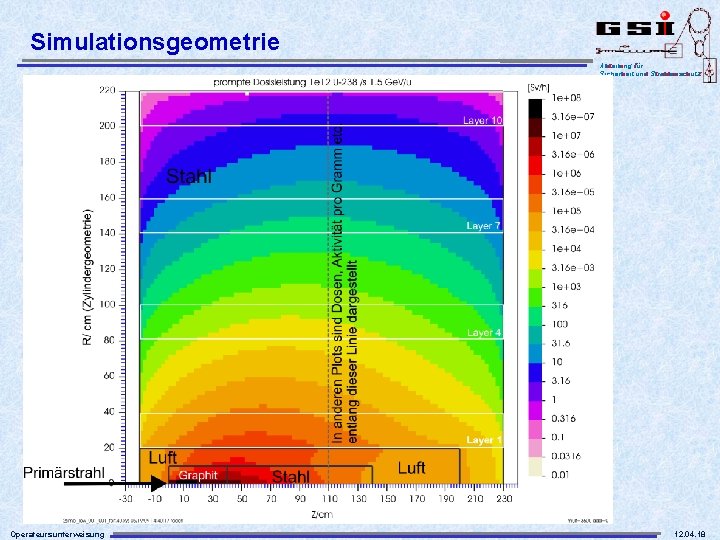Click the colorbar label "0.316"

[x=563, y=418]
